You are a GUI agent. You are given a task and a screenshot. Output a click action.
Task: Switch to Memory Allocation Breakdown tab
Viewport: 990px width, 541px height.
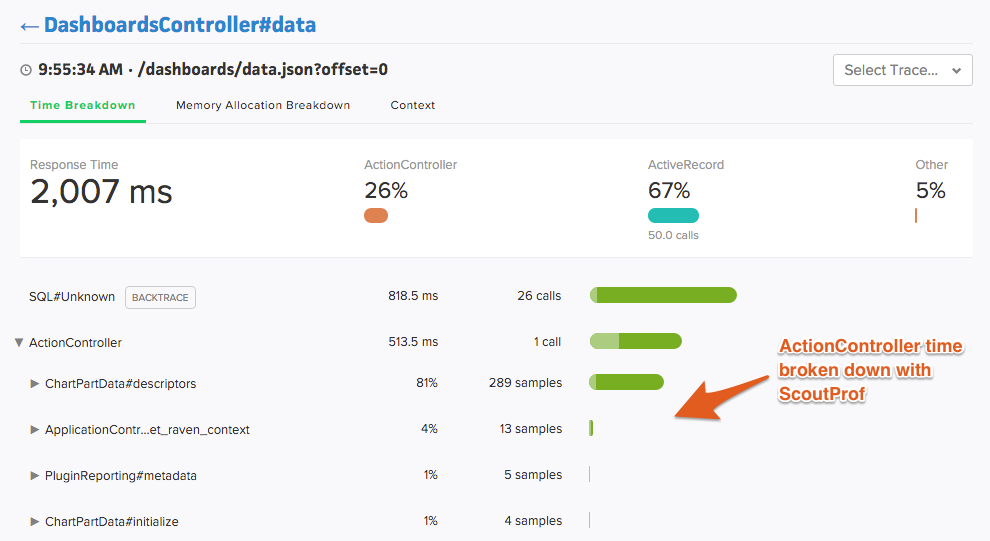263,105
